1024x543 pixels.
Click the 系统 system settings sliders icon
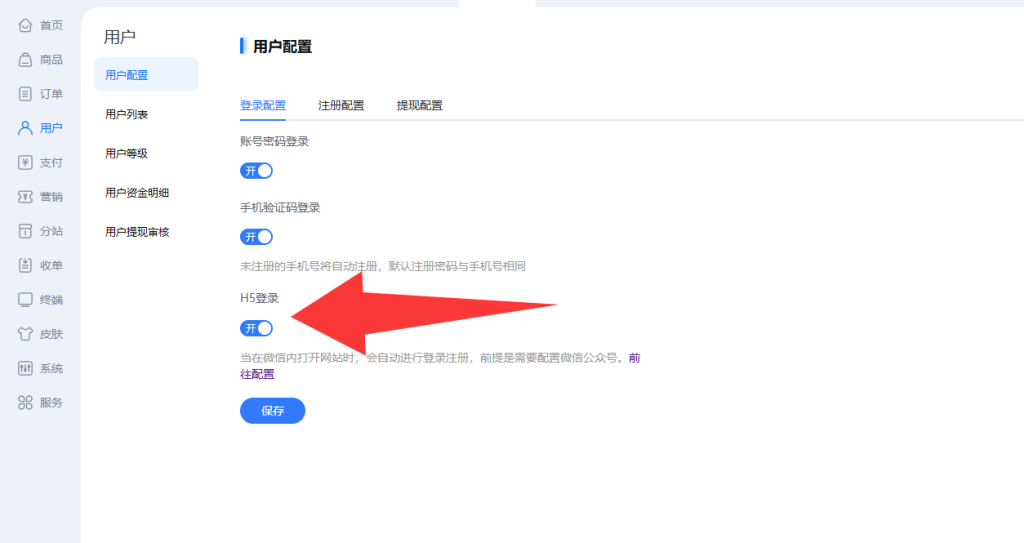point(26,368)
